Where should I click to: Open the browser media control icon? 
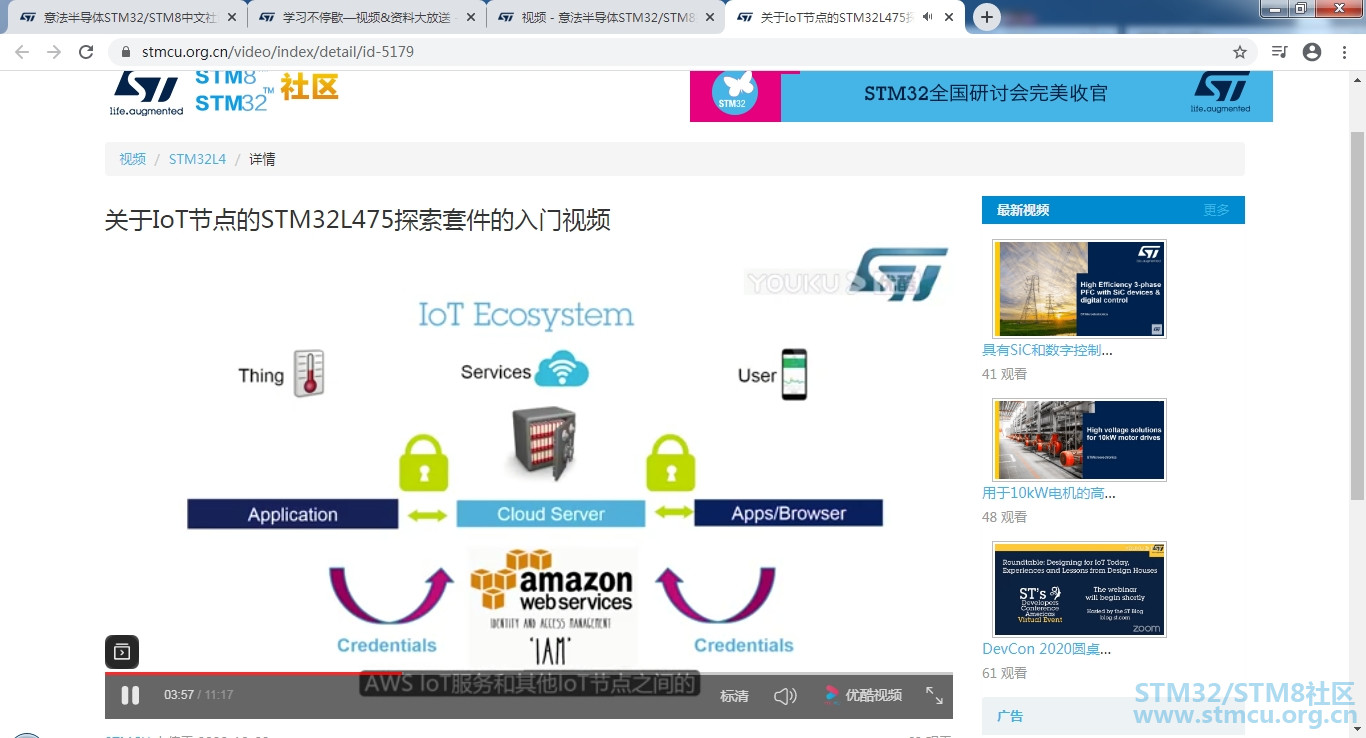[x=1279, y=52]
